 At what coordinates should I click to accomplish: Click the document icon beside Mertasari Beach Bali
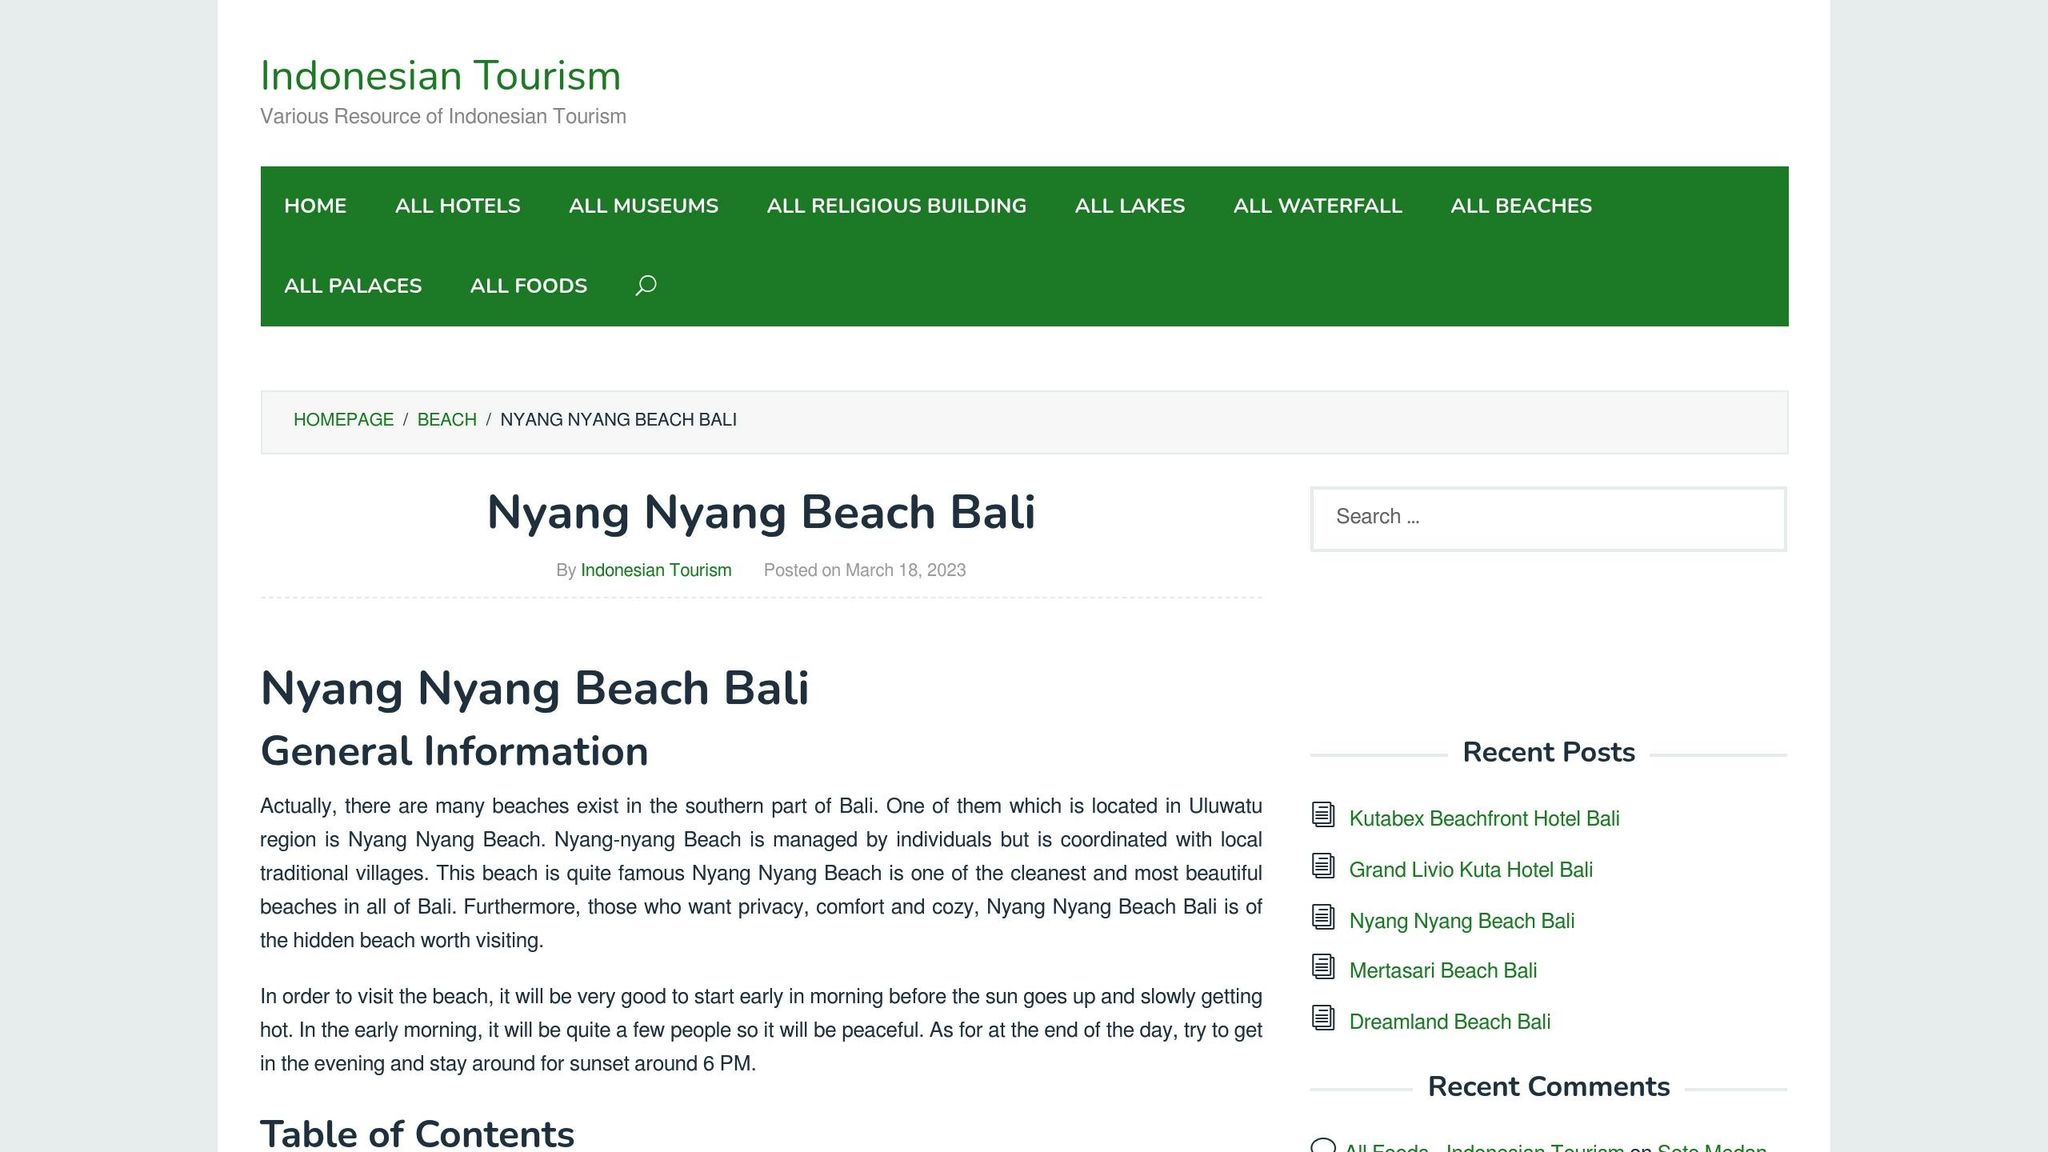pyautogui.click(x=1324, y=969)
